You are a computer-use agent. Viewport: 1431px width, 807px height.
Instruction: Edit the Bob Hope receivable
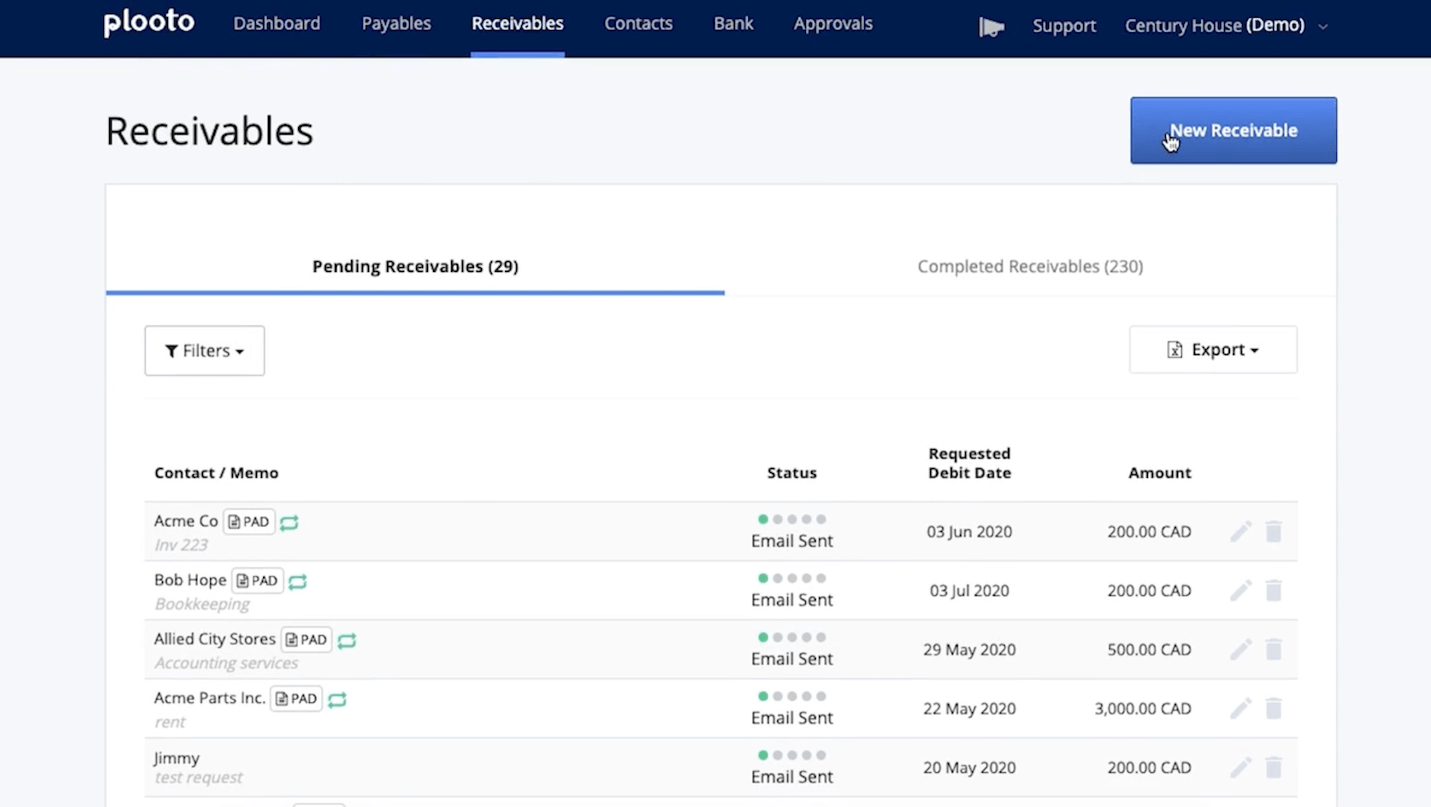point(1241,591)
